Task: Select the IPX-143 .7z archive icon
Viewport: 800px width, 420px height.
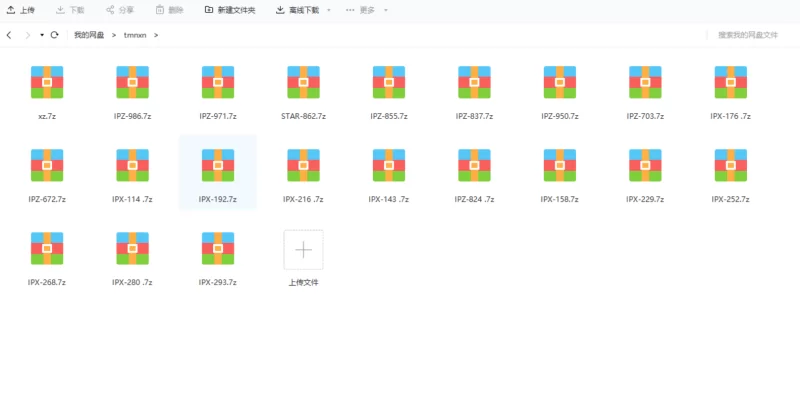Action: (x=389, y=165)
